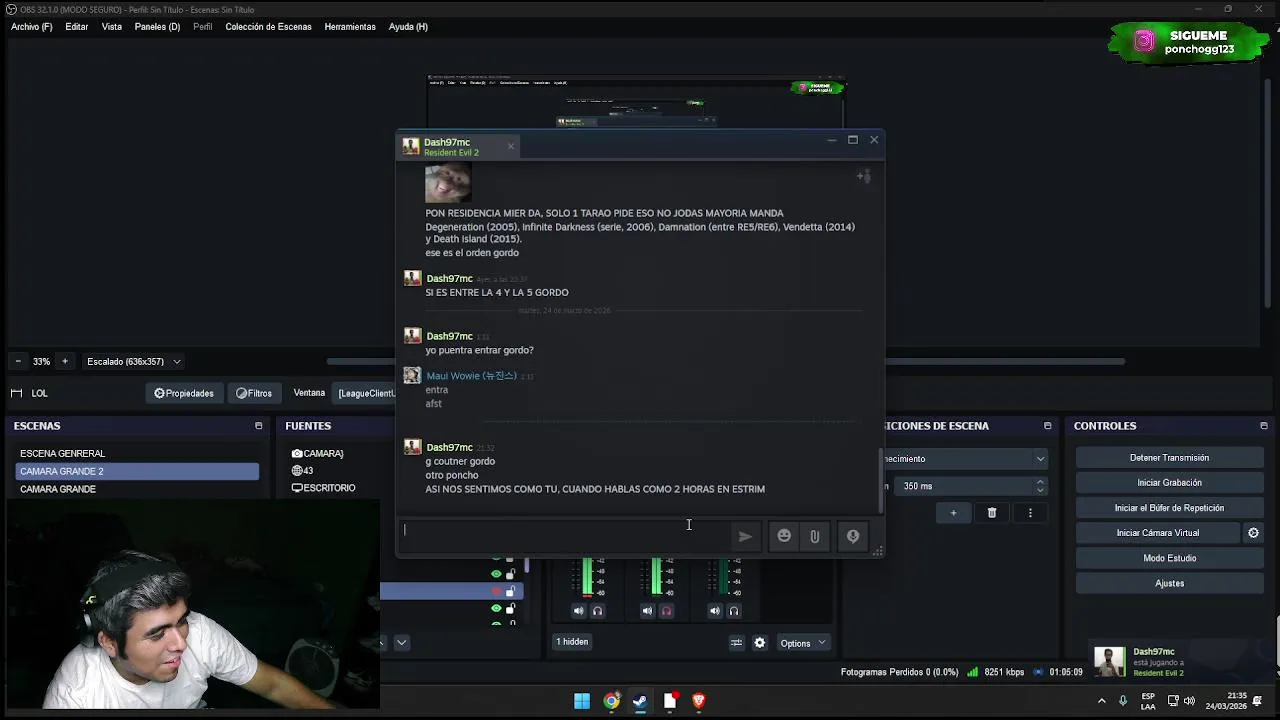Mute the second audio mixer channel
This screenshot has width=1280, height=720.
point(647,611)
